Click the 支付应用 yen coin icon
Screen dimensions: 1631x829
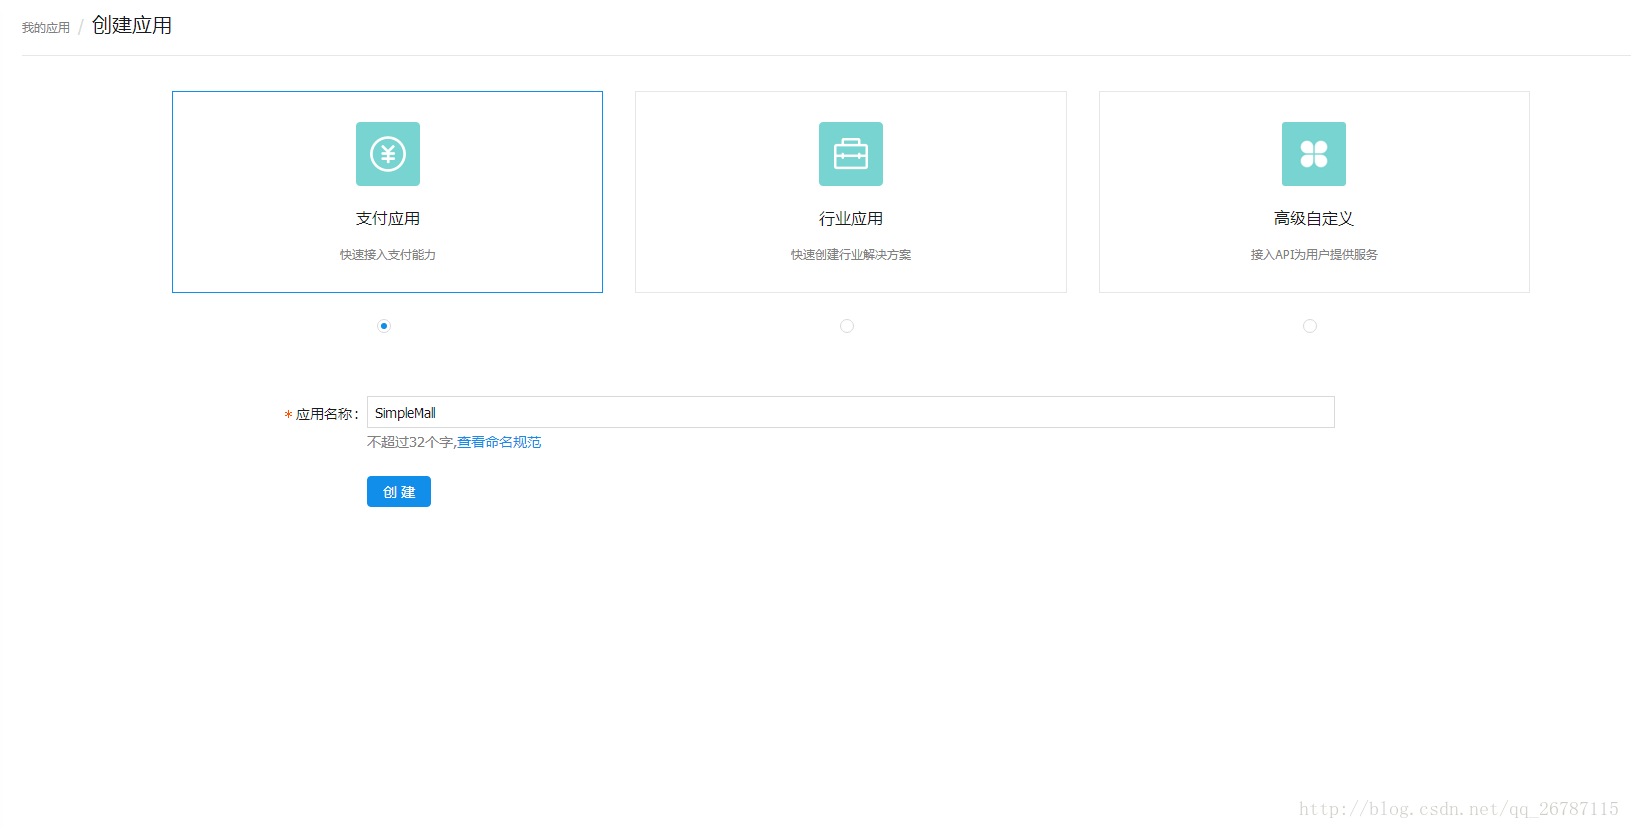(x=388, y=154)
